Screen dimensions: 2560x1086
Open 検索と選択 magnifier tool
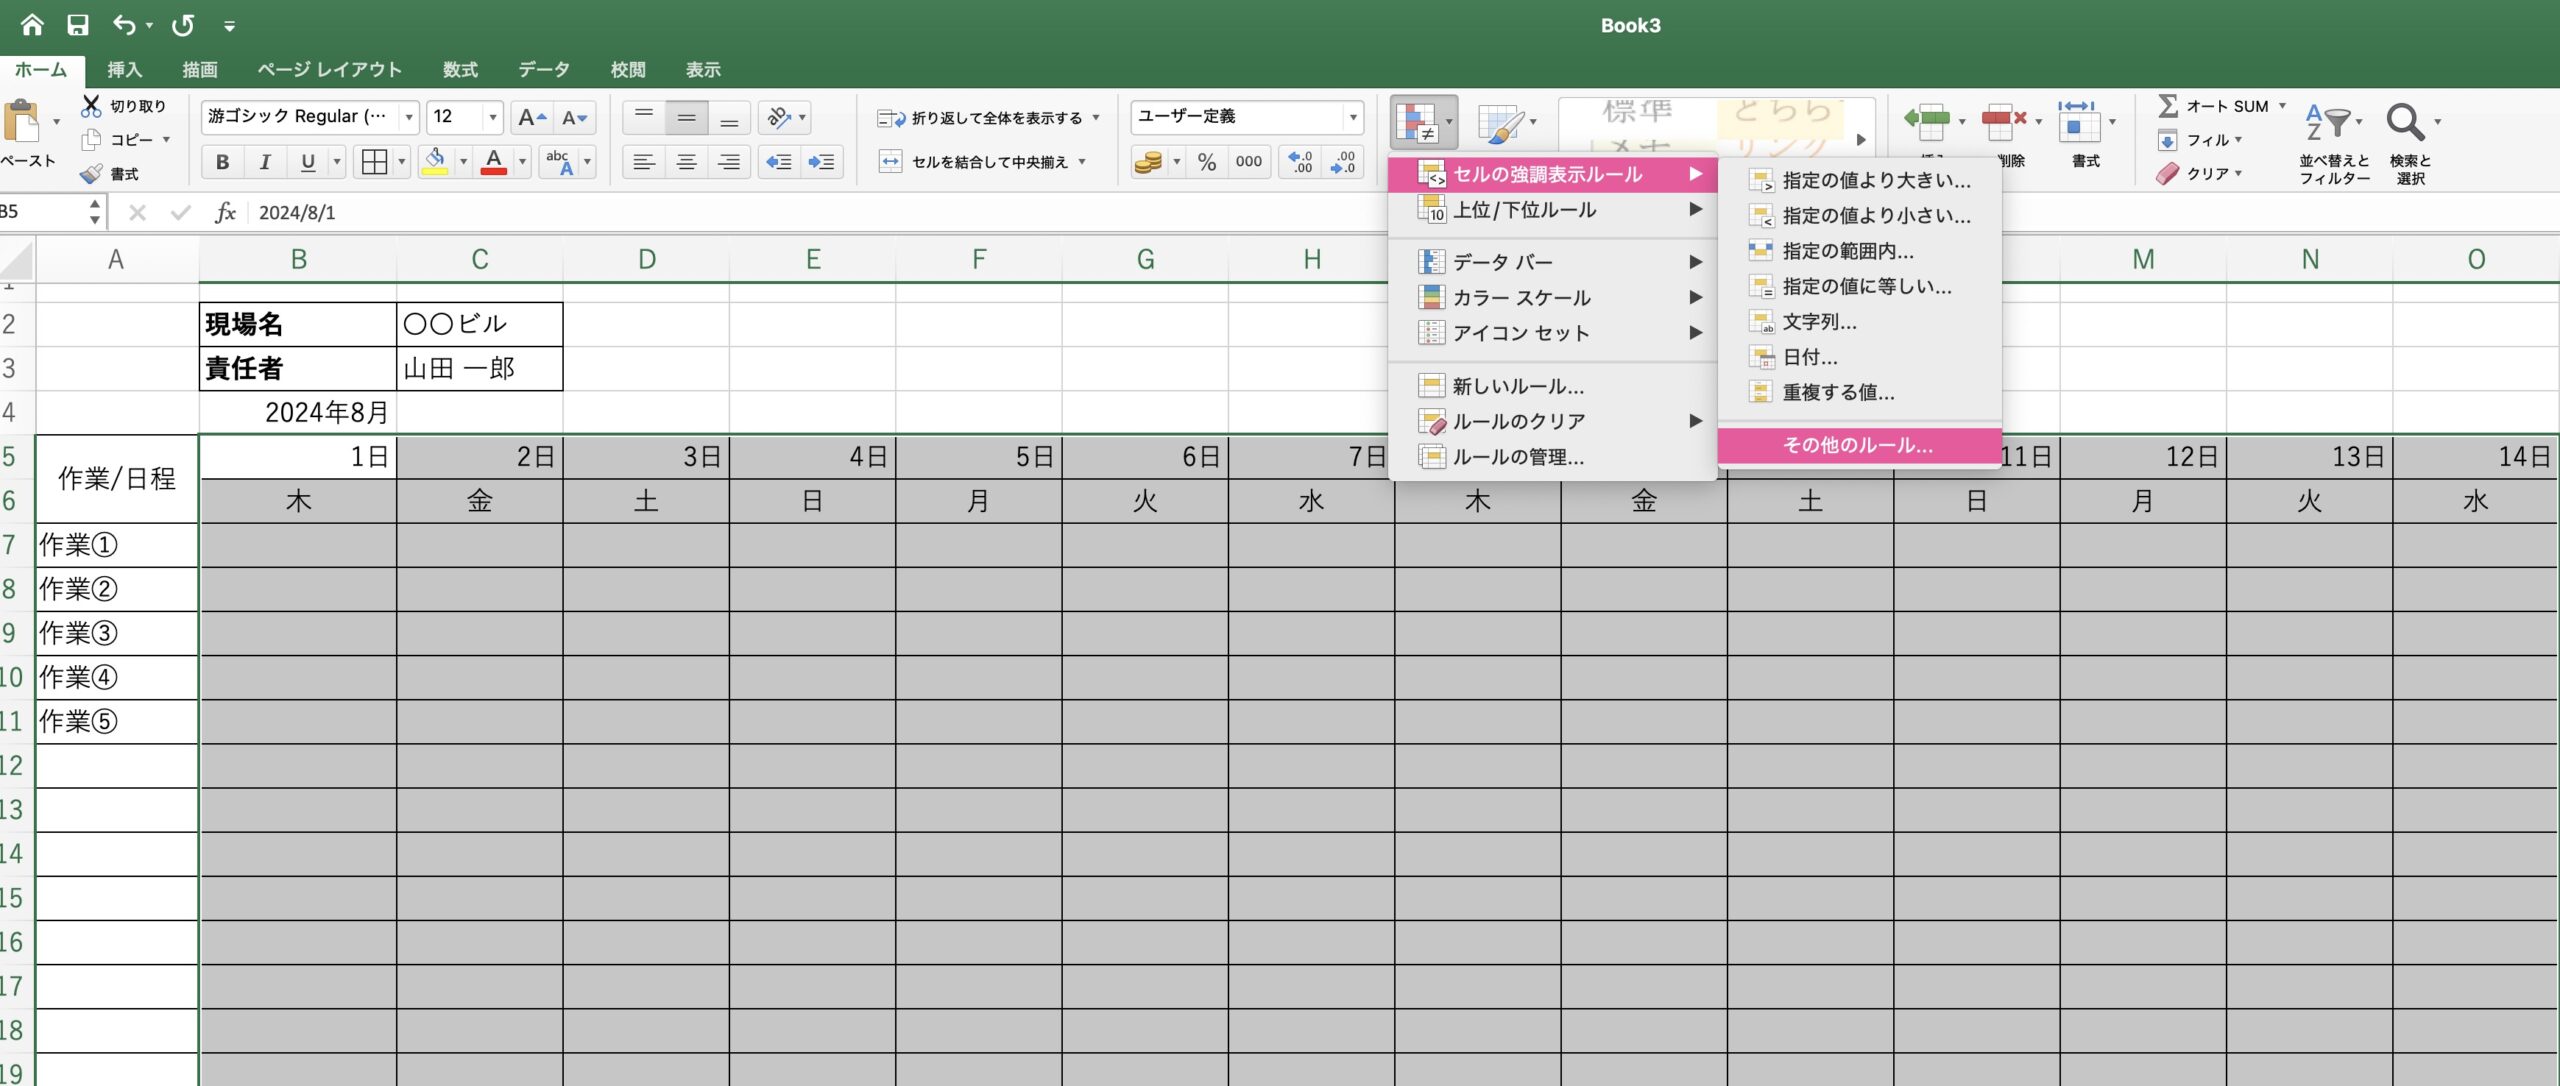click(x=2411, y=144)
